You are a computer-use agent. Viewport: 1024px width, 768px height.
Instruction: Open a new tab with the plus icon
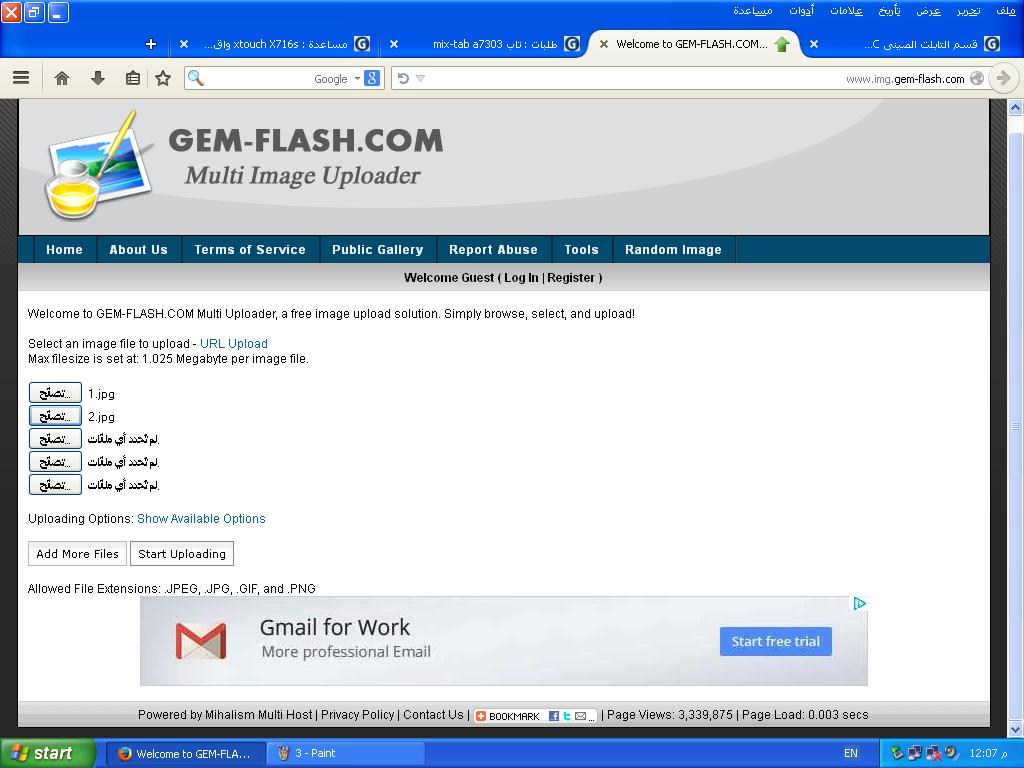tap(151, 44)
